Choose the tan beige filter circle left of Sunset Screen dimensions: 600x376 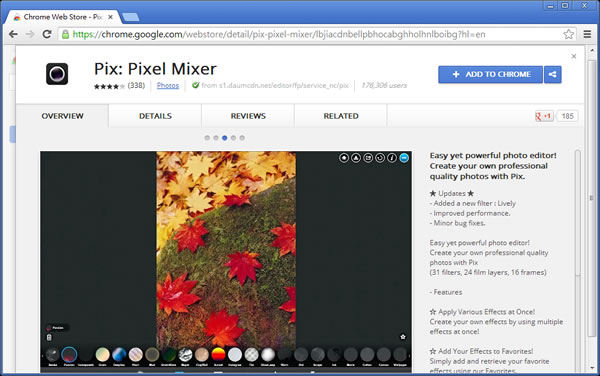coord(202,355)
